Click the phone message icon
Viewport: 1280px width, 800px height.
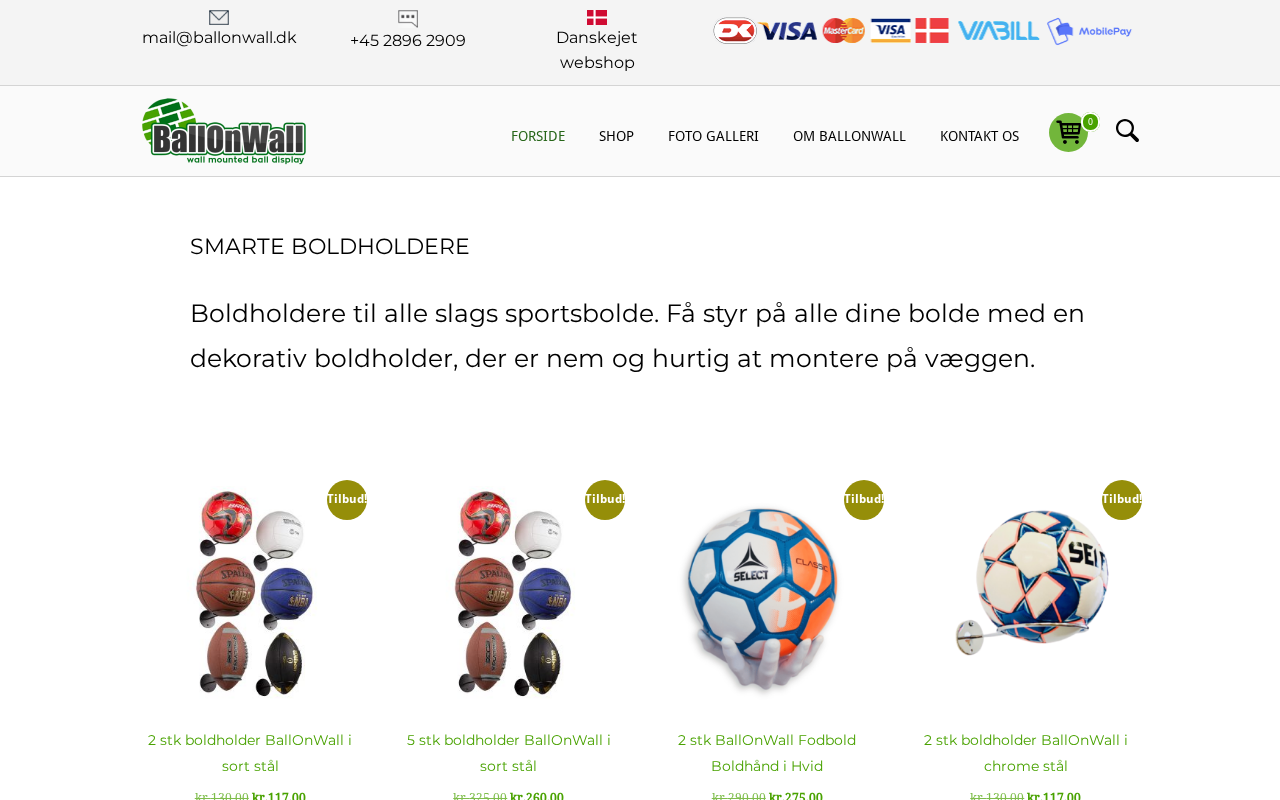click(x=408, y=19)
